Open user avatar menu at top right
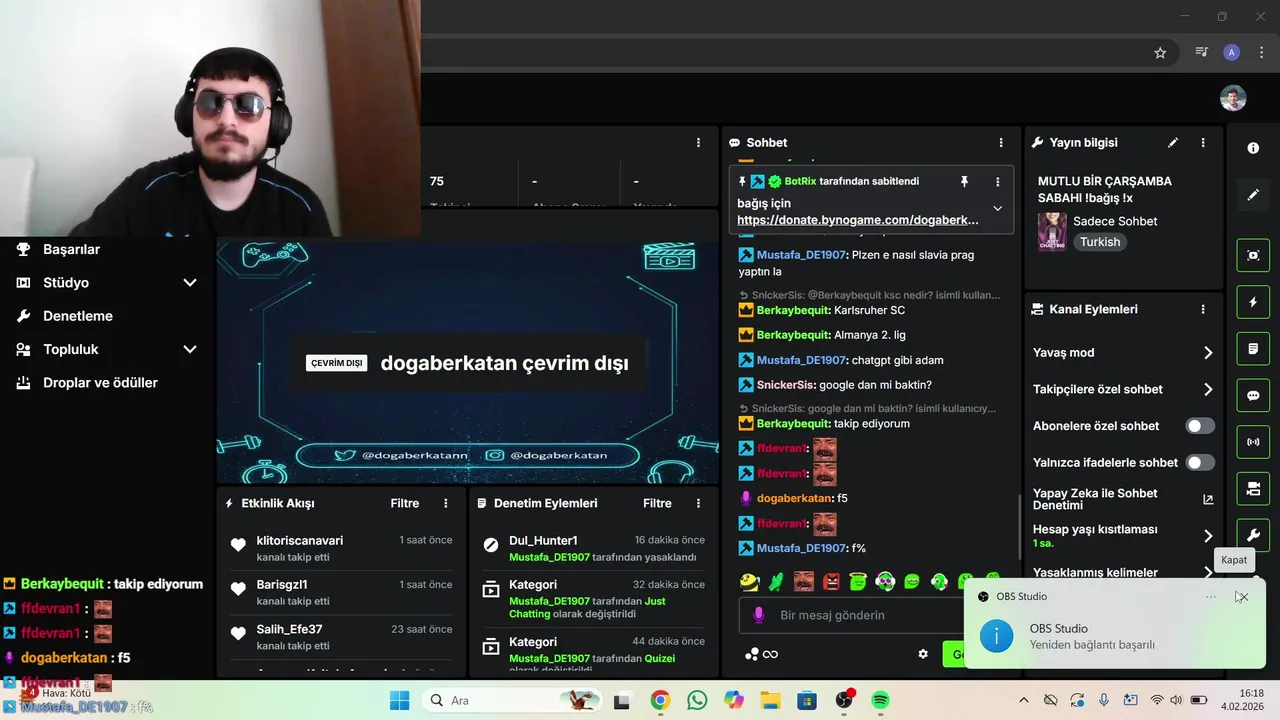The height and width of the screenshot is (720, 1280). click(x=1233, y=98)
